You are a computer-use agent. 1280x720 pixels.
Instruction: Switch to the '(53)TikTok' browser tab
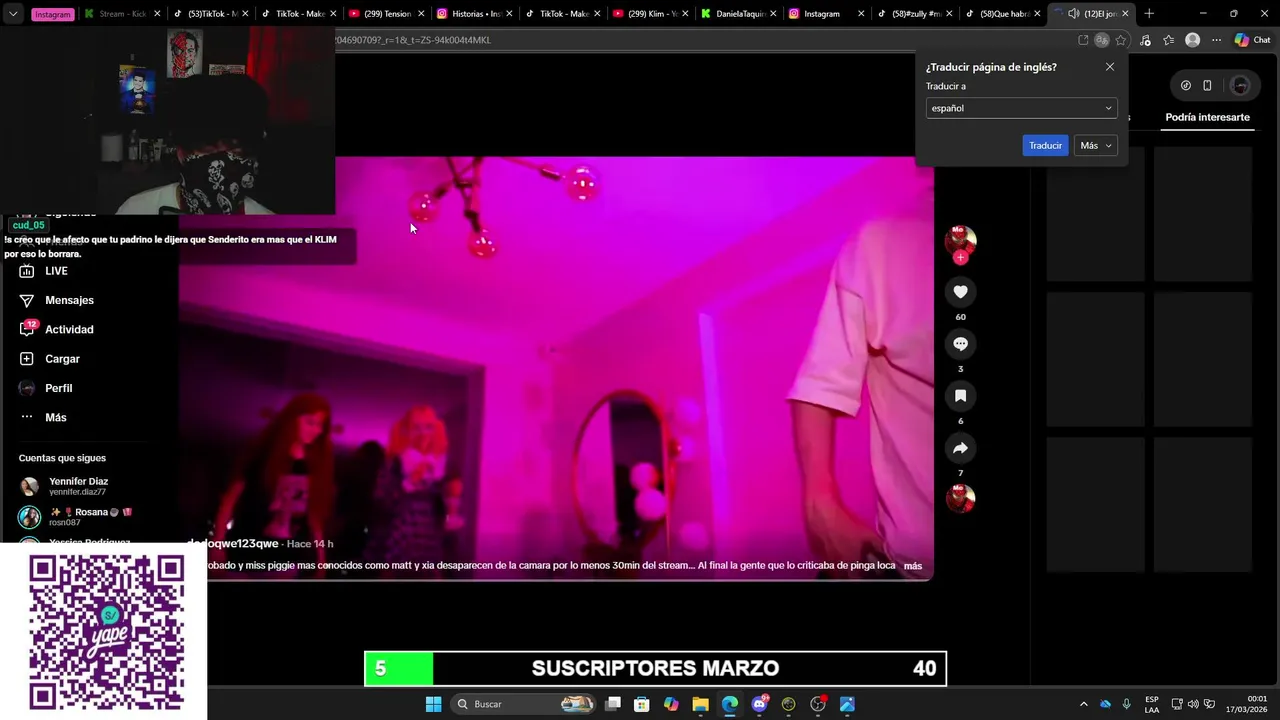click(x=209, y=14)
